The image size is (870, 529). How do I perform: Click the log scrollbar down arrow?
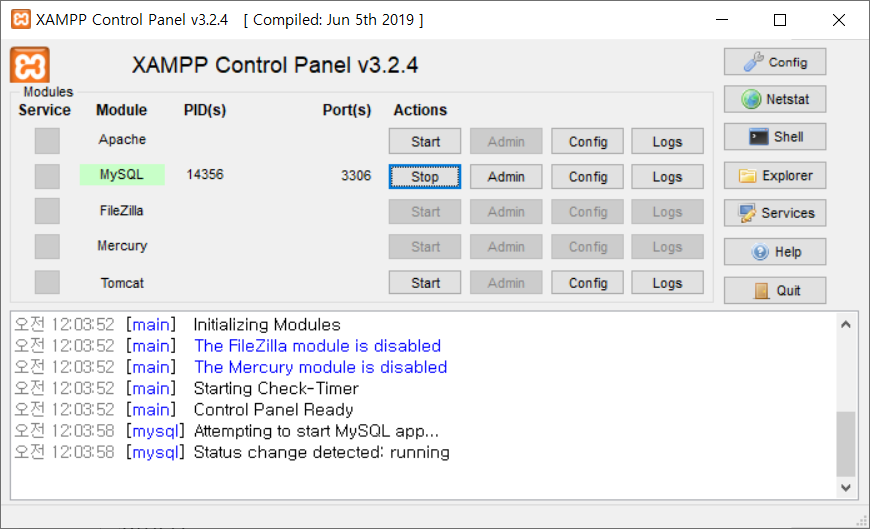846,487
